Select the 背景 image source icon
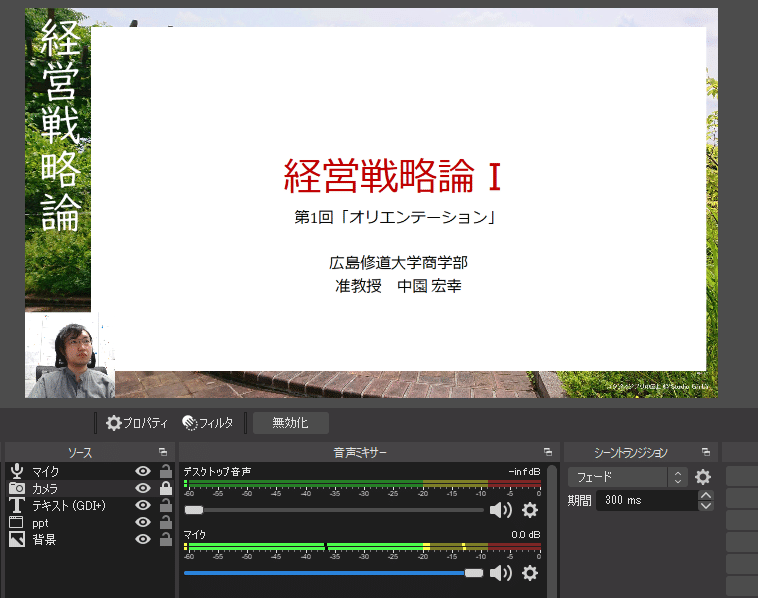Viewport: 758px width, 598px height. click(17, 539)
